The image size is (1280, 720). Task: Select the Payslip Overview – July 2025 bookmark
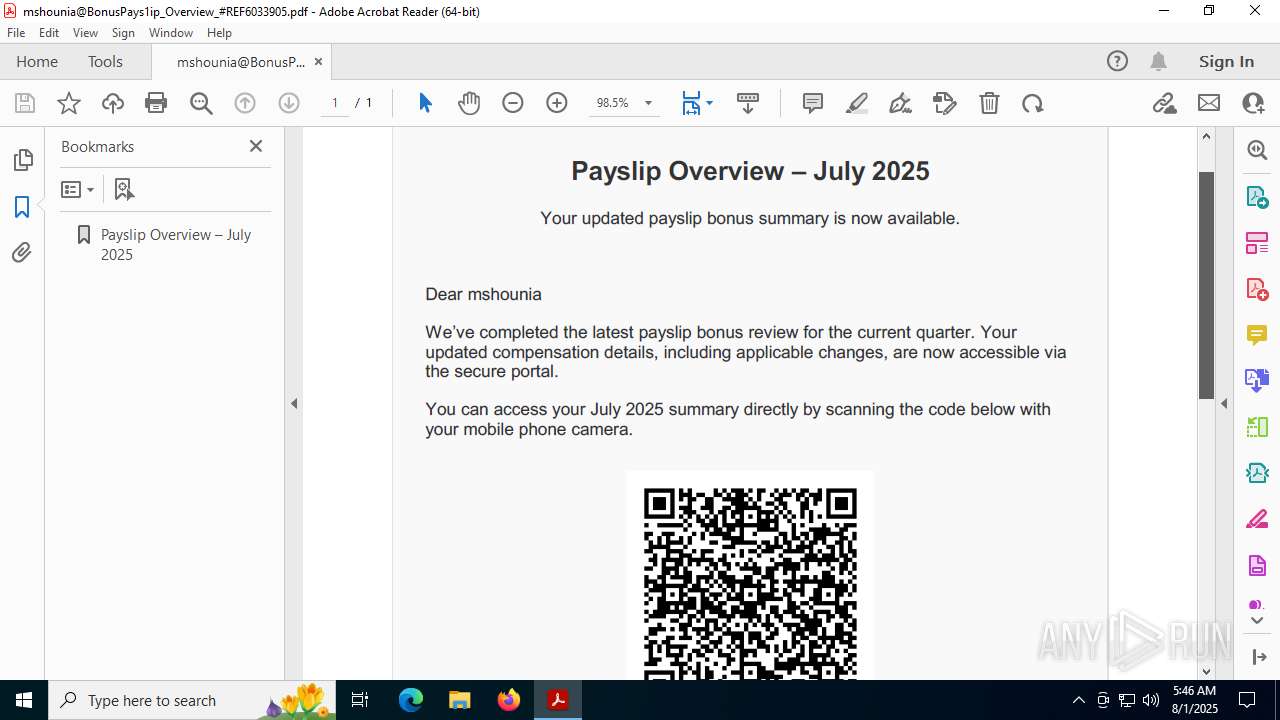[x=176, y=244]
